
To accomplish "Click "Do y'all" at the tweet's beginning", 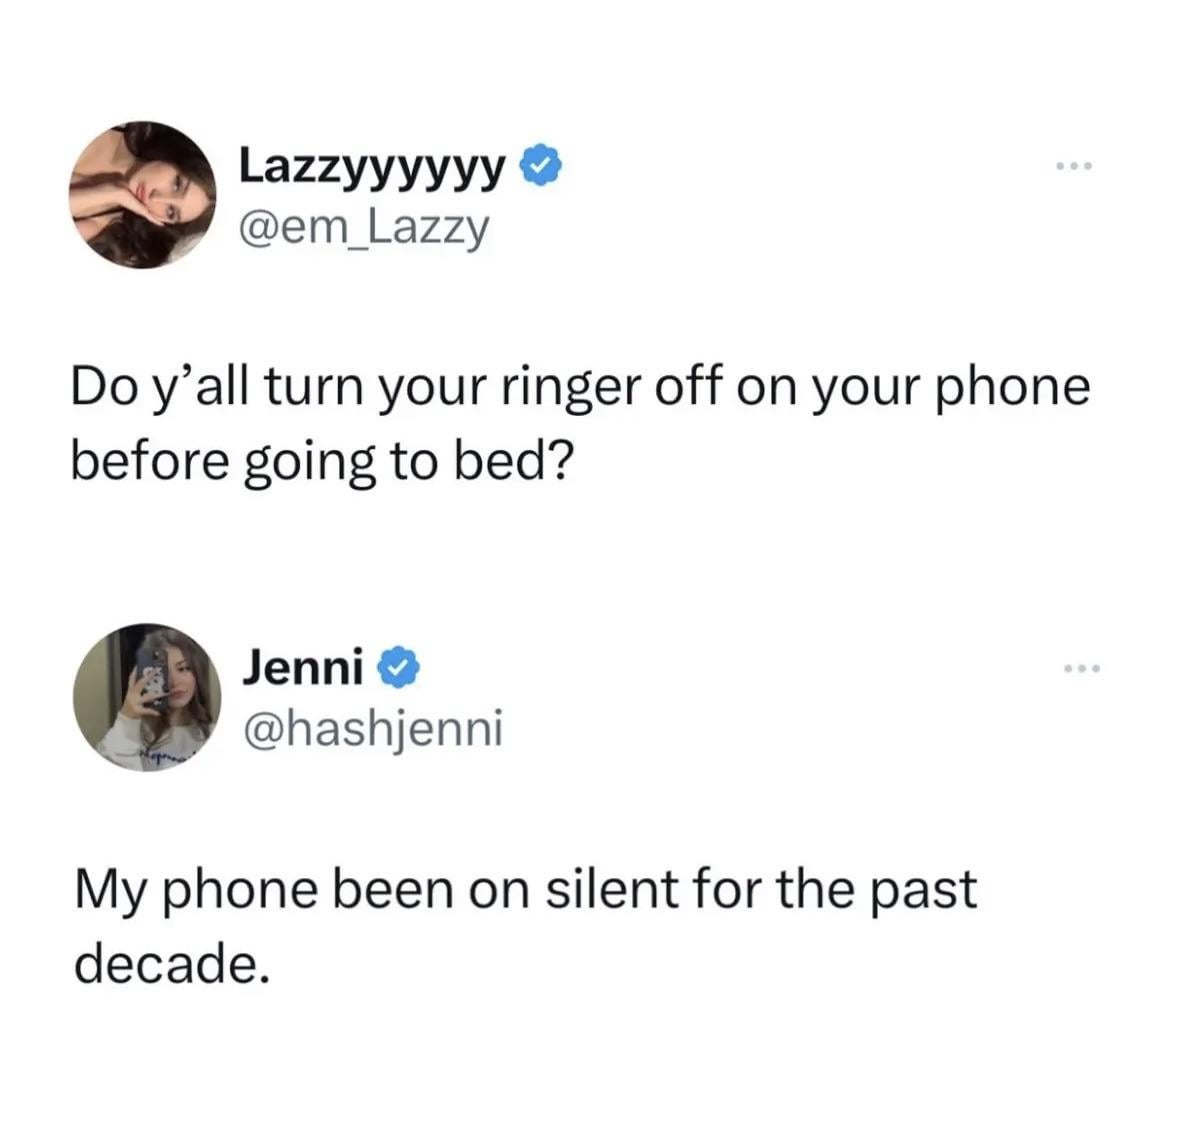I will pos(159,390).
